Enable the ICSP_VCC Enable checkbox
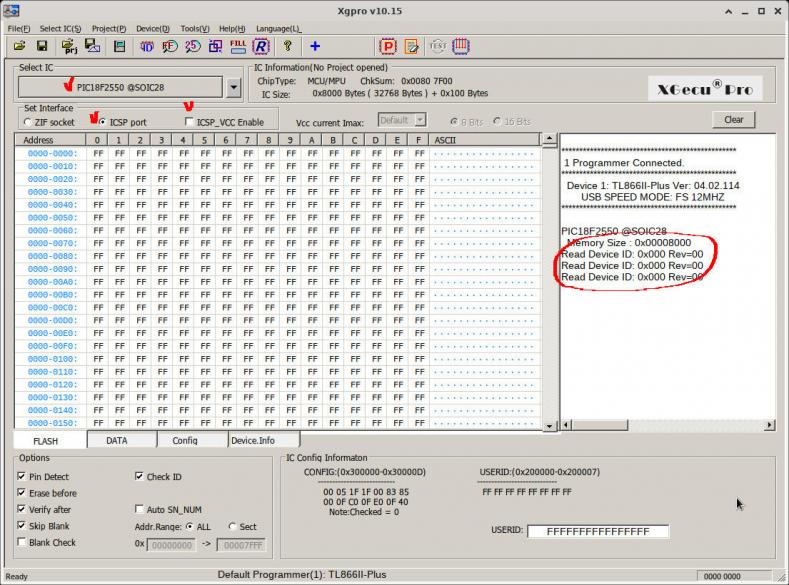 point(190,122)
